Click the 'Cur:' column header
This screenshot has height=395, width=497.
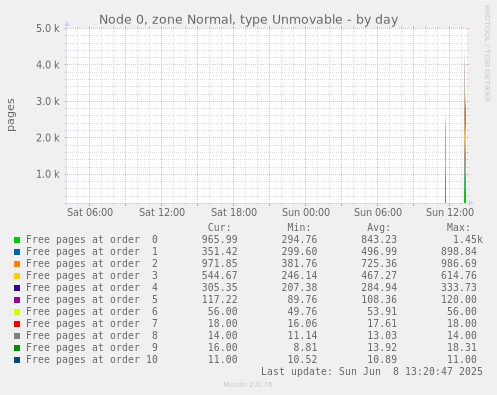click(x=219, y=228)
